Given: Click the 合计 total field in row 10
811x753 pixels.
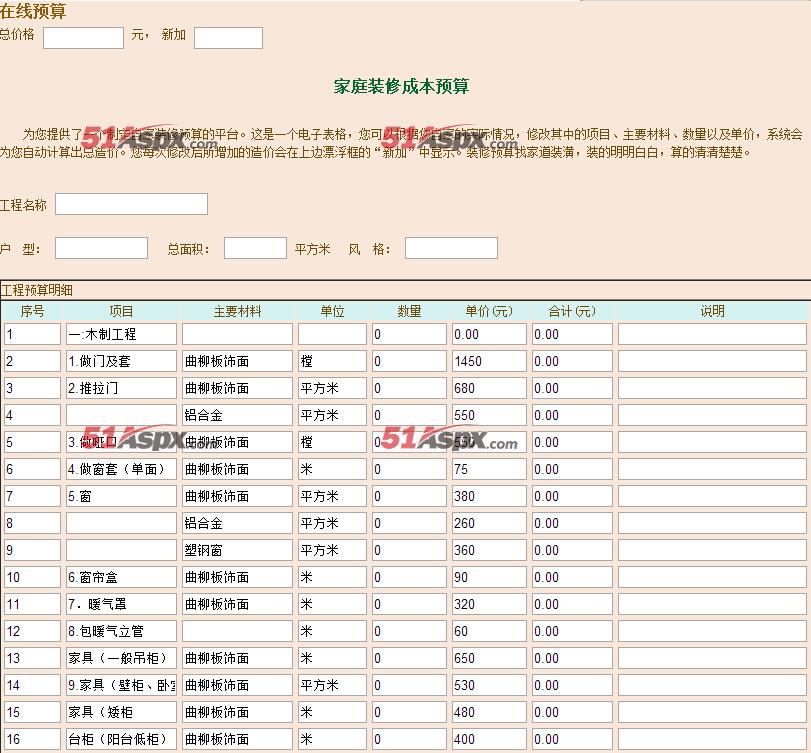Looking at the screenshot, I should pyautogui.click(x=571, y=577).
